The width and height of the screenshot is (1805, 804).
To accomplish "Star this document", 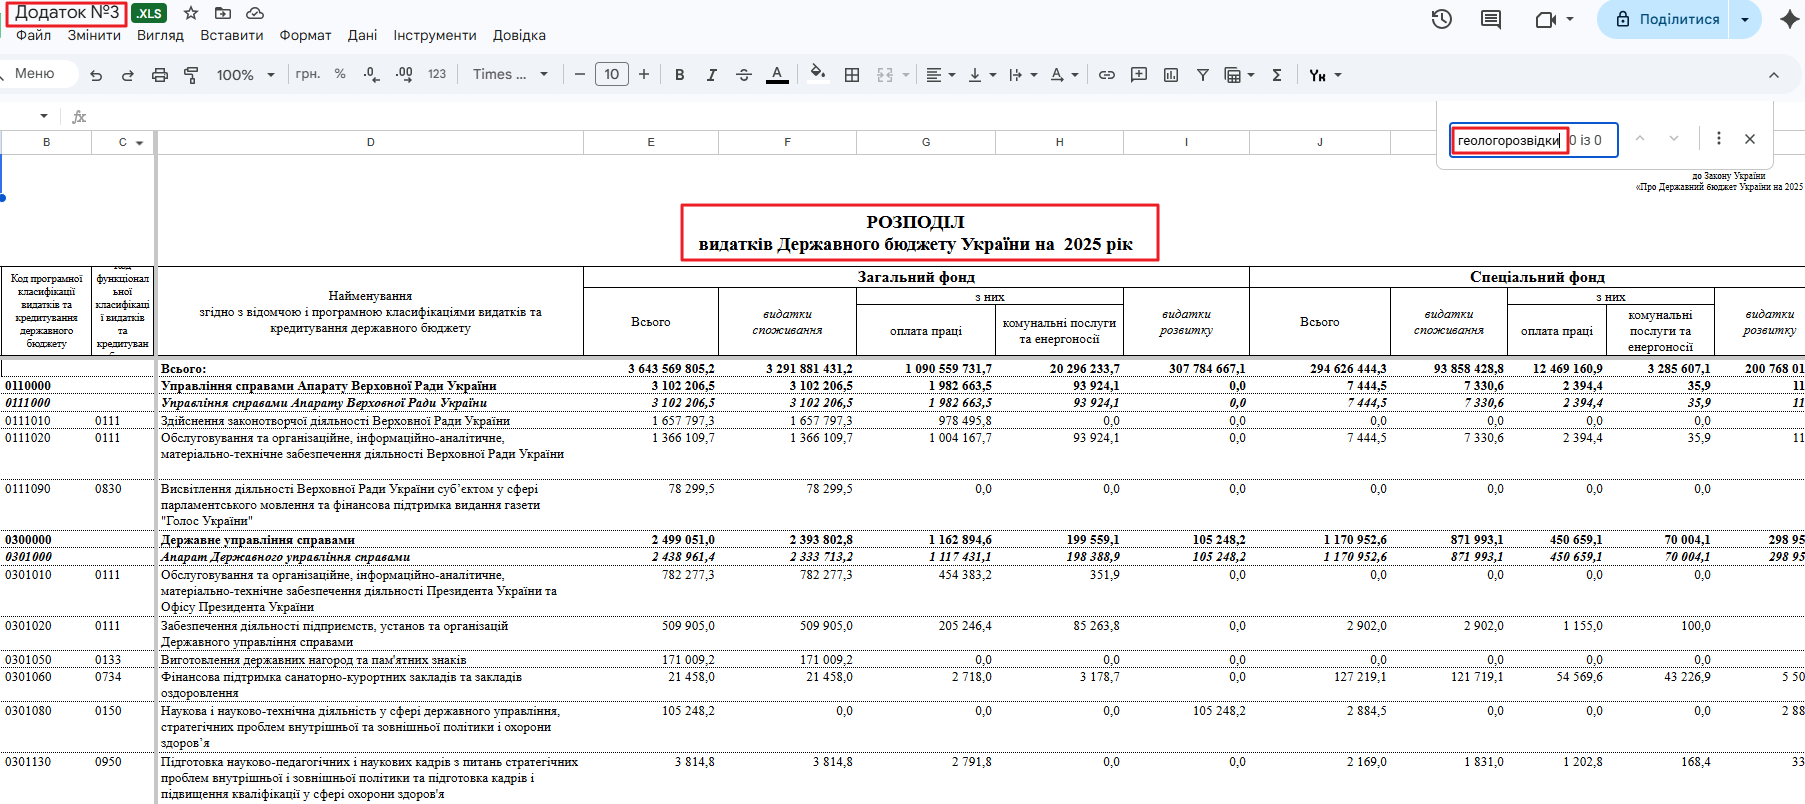I will click(x=191, y=13).
